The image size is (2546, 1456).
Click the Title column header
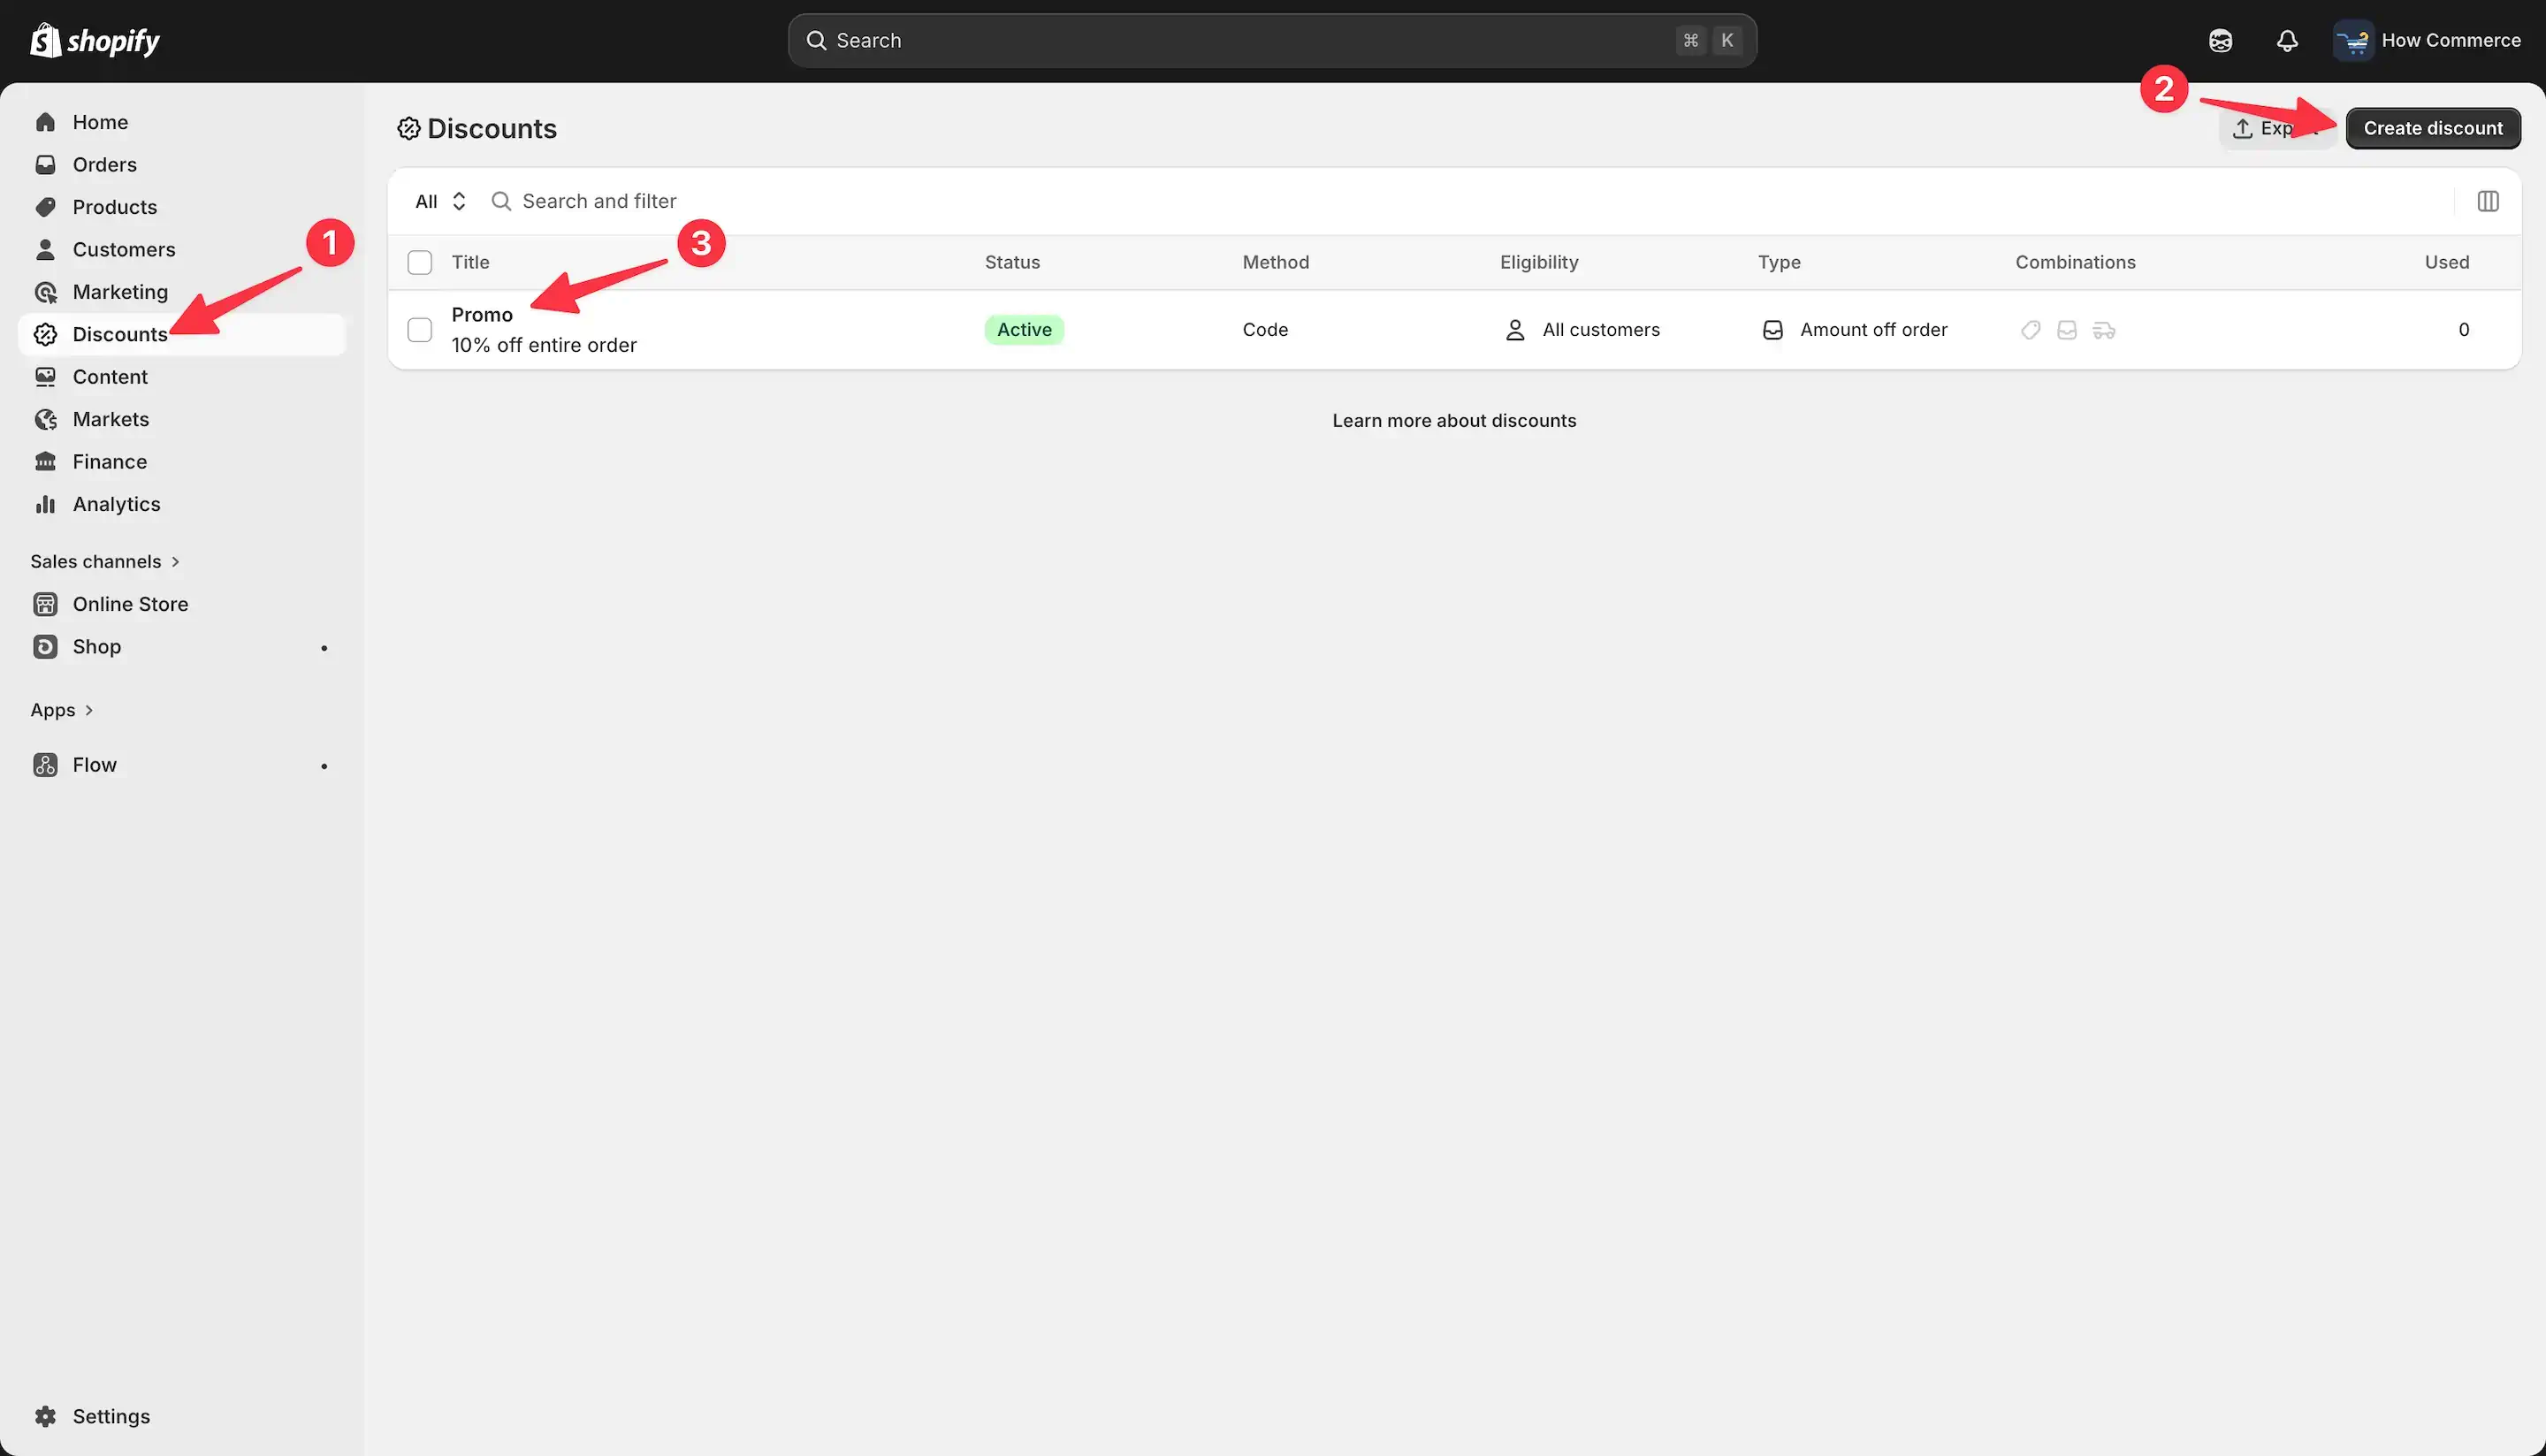point(470,262)
